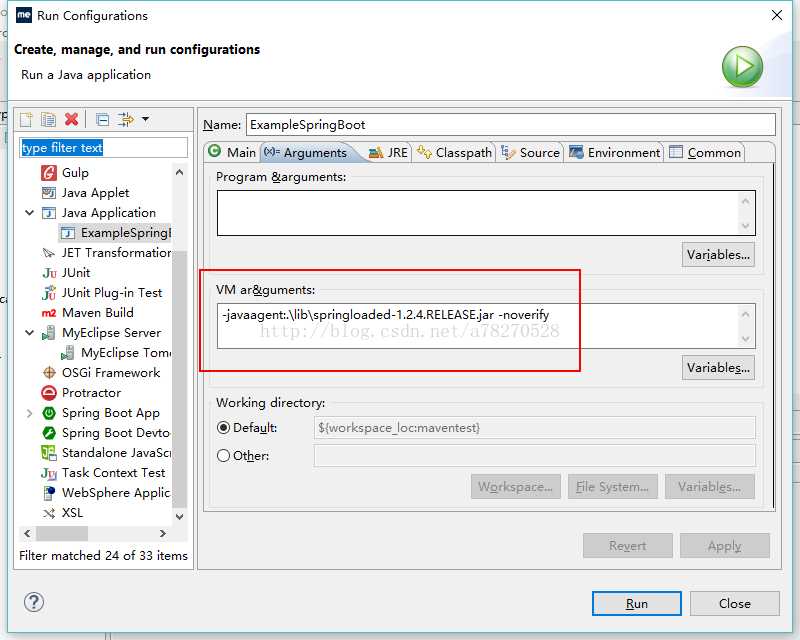
Task: Click the File System... button
Action: pyautogui.click(x=613, y=486)
